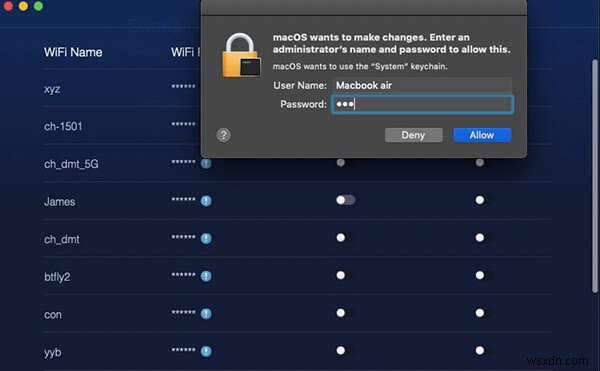
Task: Select the btfly2 network name
Action: (57, 277)
